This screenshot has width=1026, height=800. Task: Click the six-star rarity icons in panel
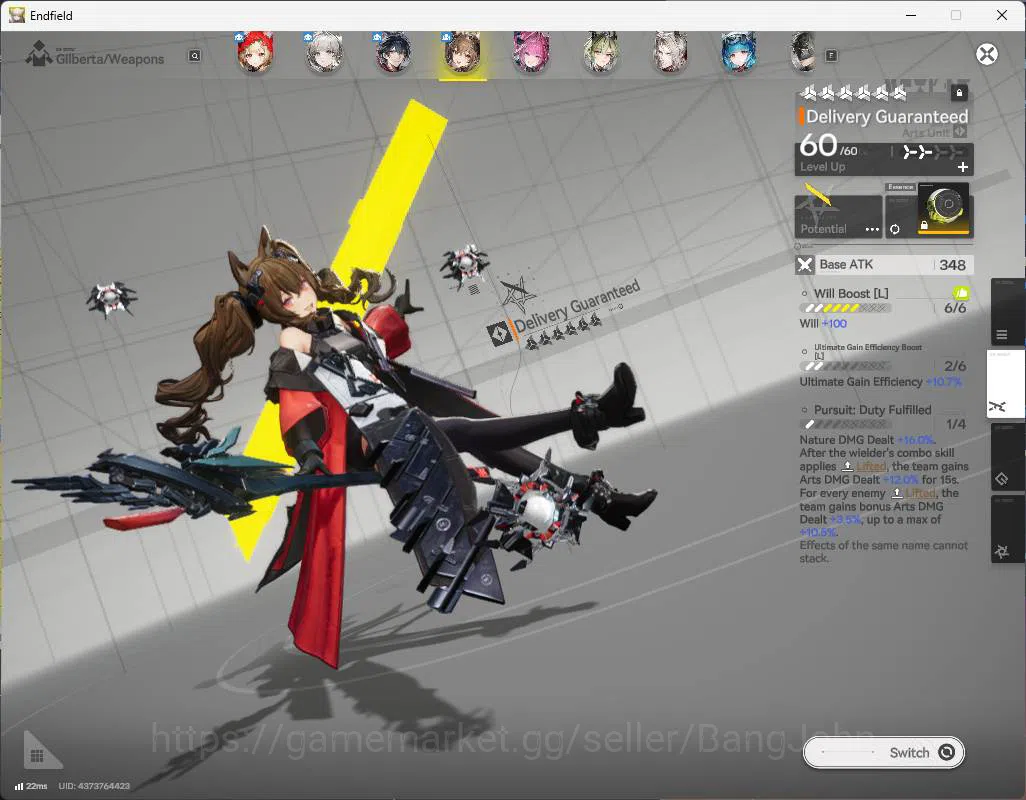pos(853,94)
